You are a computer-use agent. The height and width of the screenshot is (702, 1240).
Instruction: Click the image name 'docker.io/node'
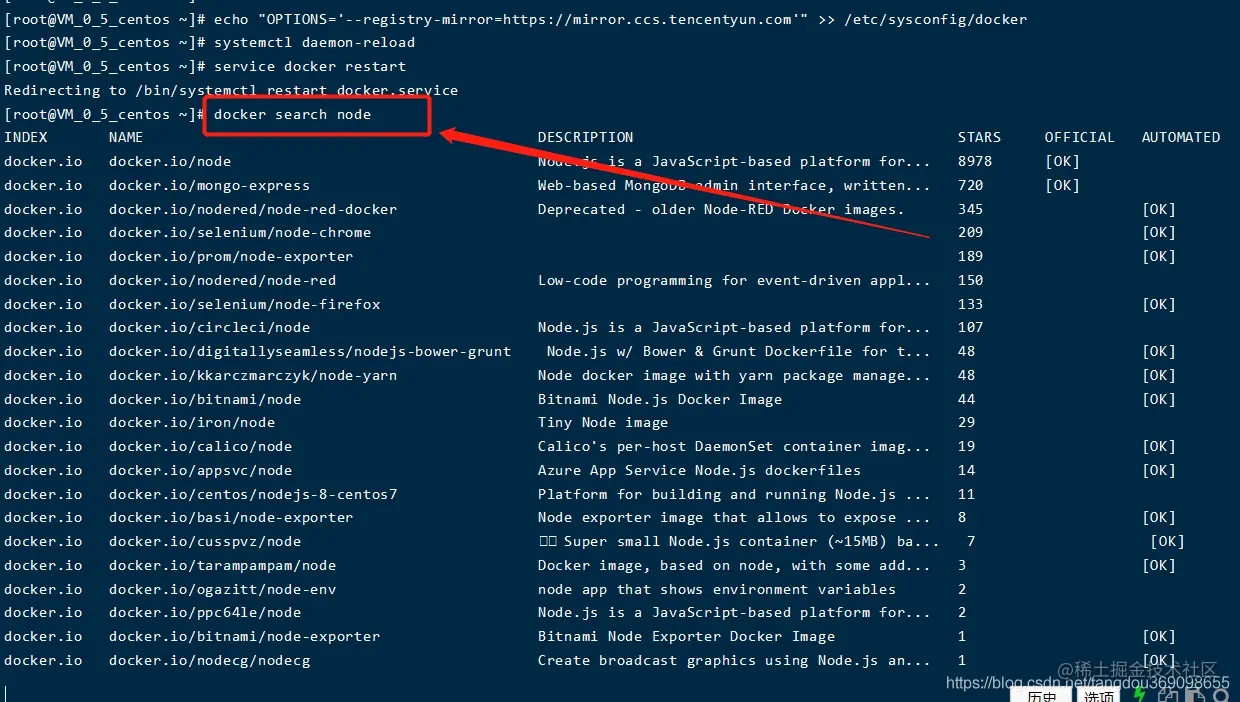[x=170, y=161]
